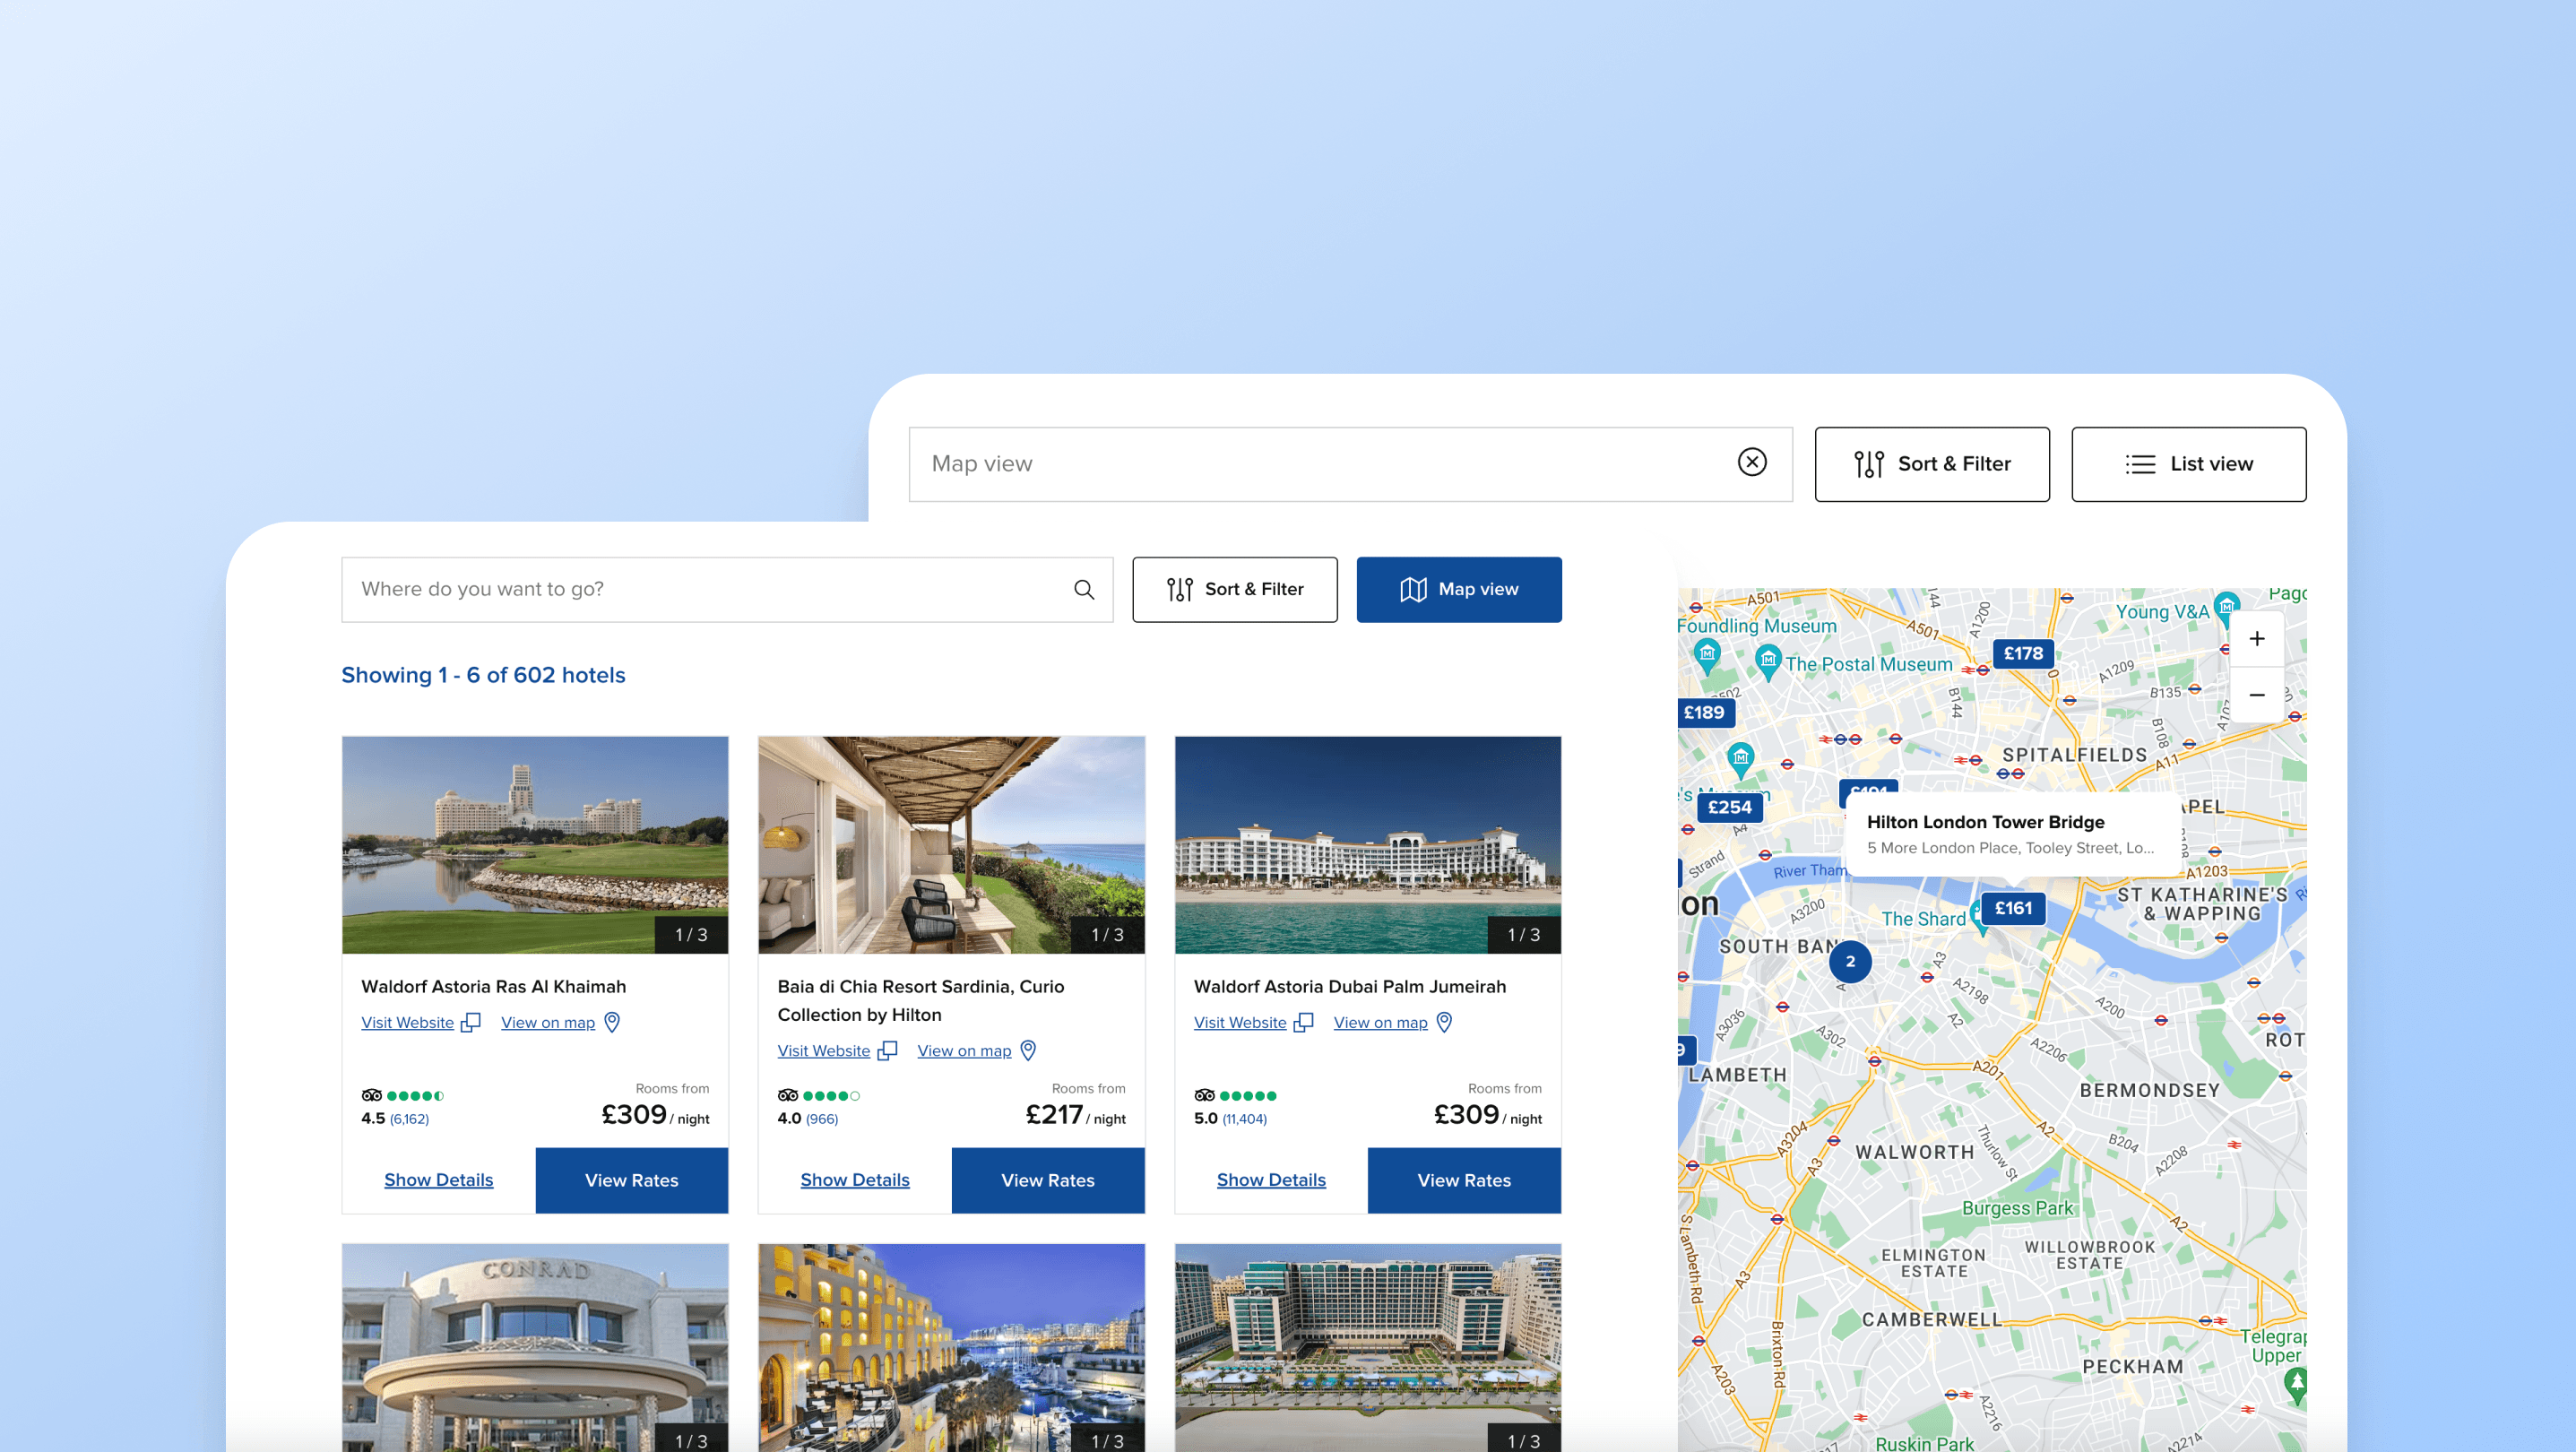Select the £254 price pin on the map
Viewport: 2576px width, 1452px height.
[1731, 807]
